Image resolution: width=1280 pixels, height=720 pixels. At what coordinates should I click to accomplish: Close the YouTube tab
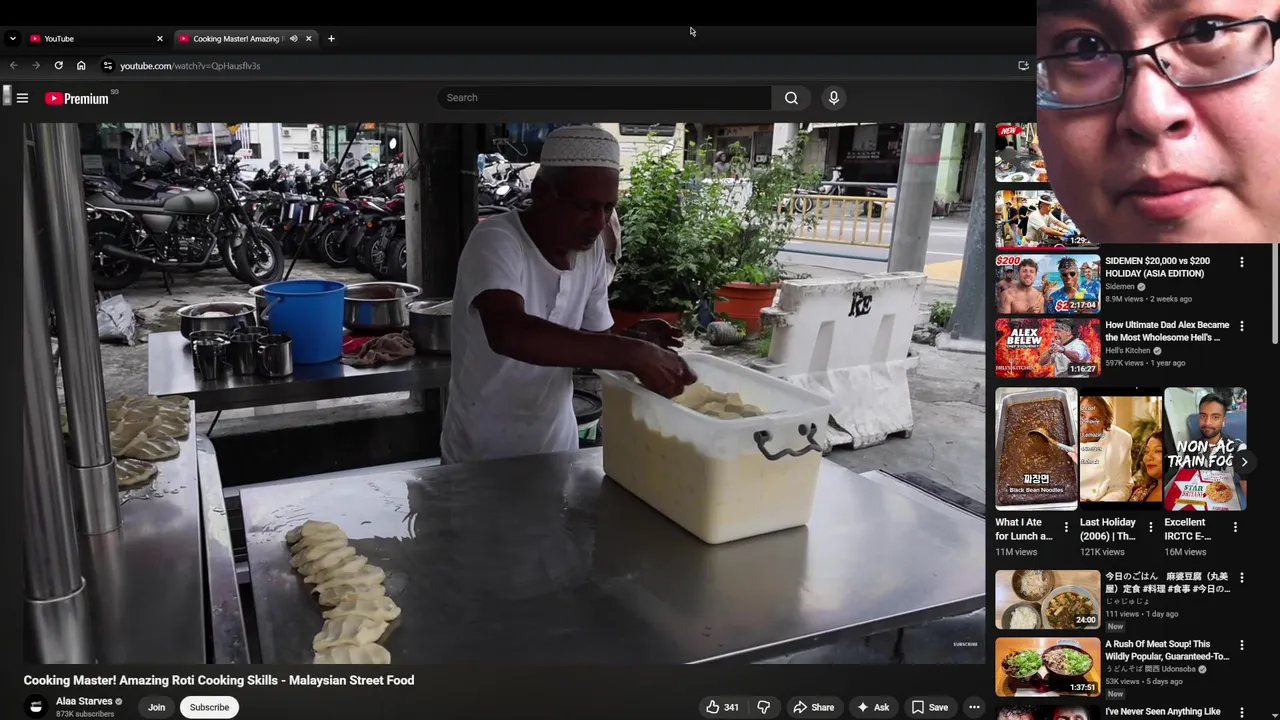click(159, 39)
